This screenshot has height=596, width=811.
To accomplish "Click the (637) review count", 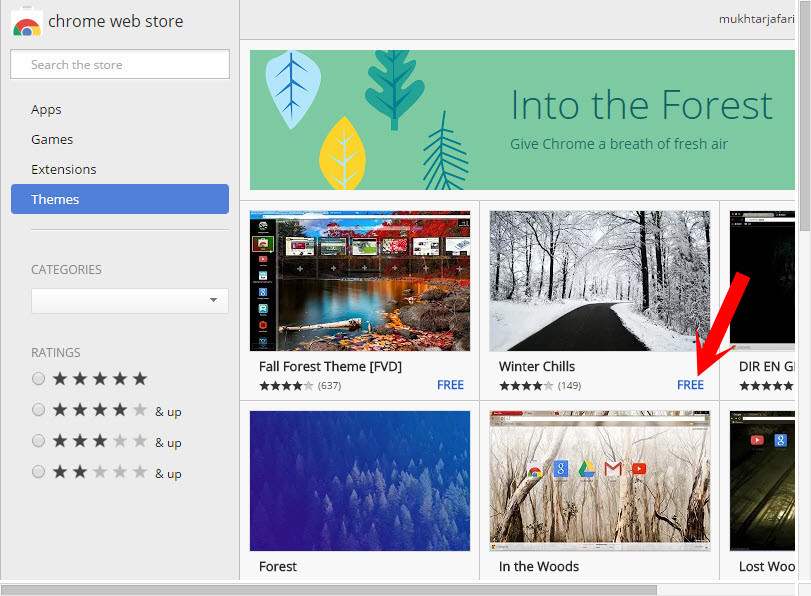I will 329,385.
